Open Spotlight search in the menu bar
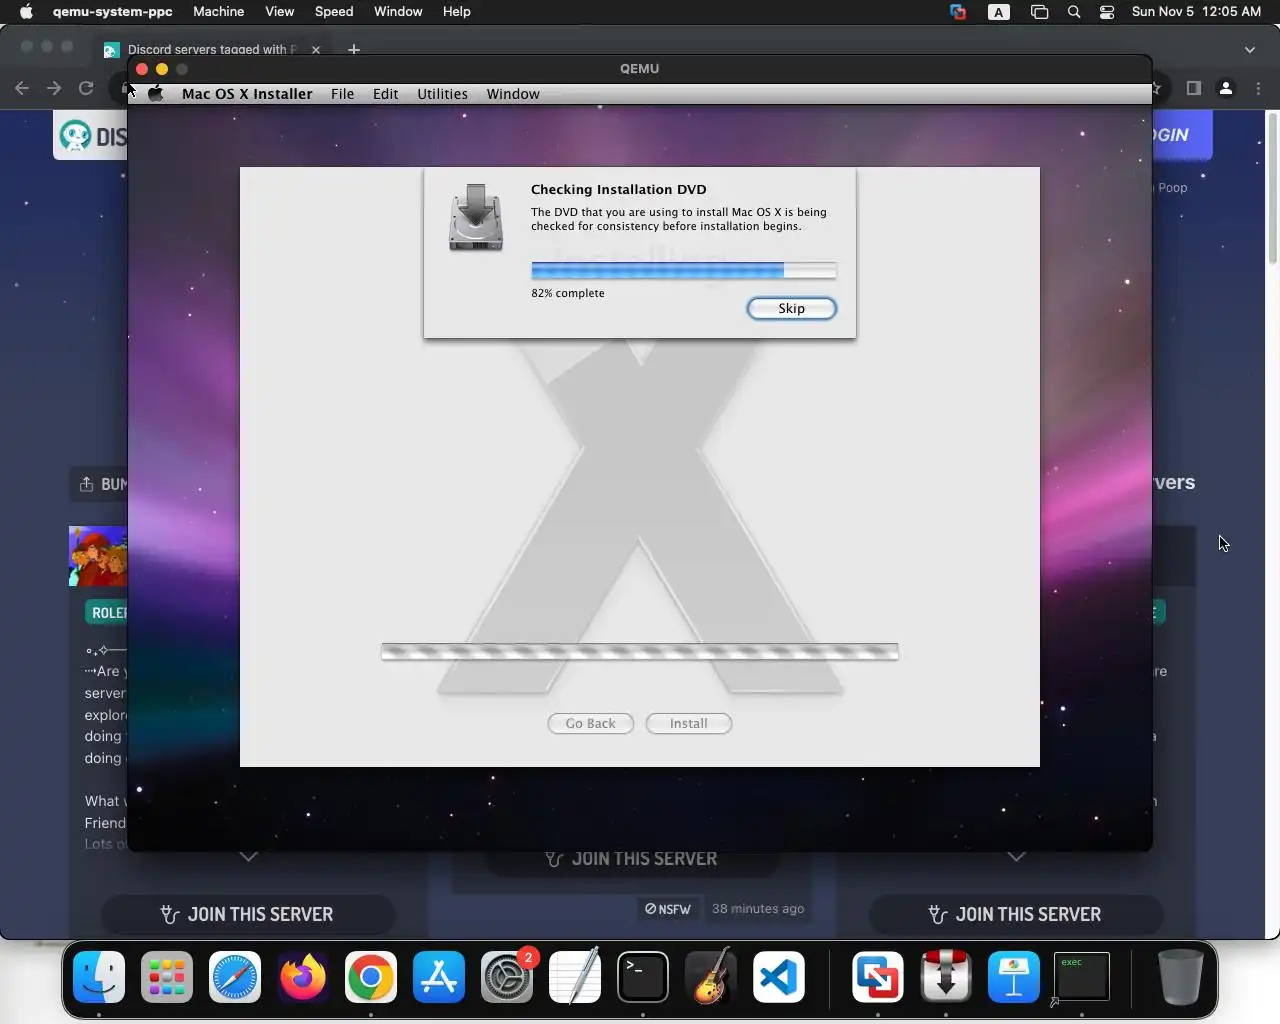1280x1024 pixels. [1074, 12]
